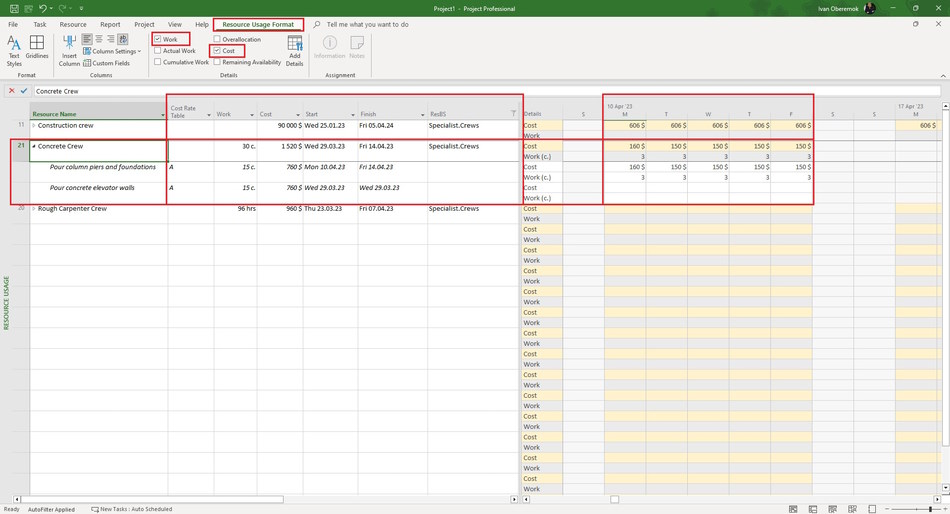The height and width of the screenshot is (514, 950).
Task: Open the Customize Quick Access Toolbar arrow
Action: tap(81, 8)
